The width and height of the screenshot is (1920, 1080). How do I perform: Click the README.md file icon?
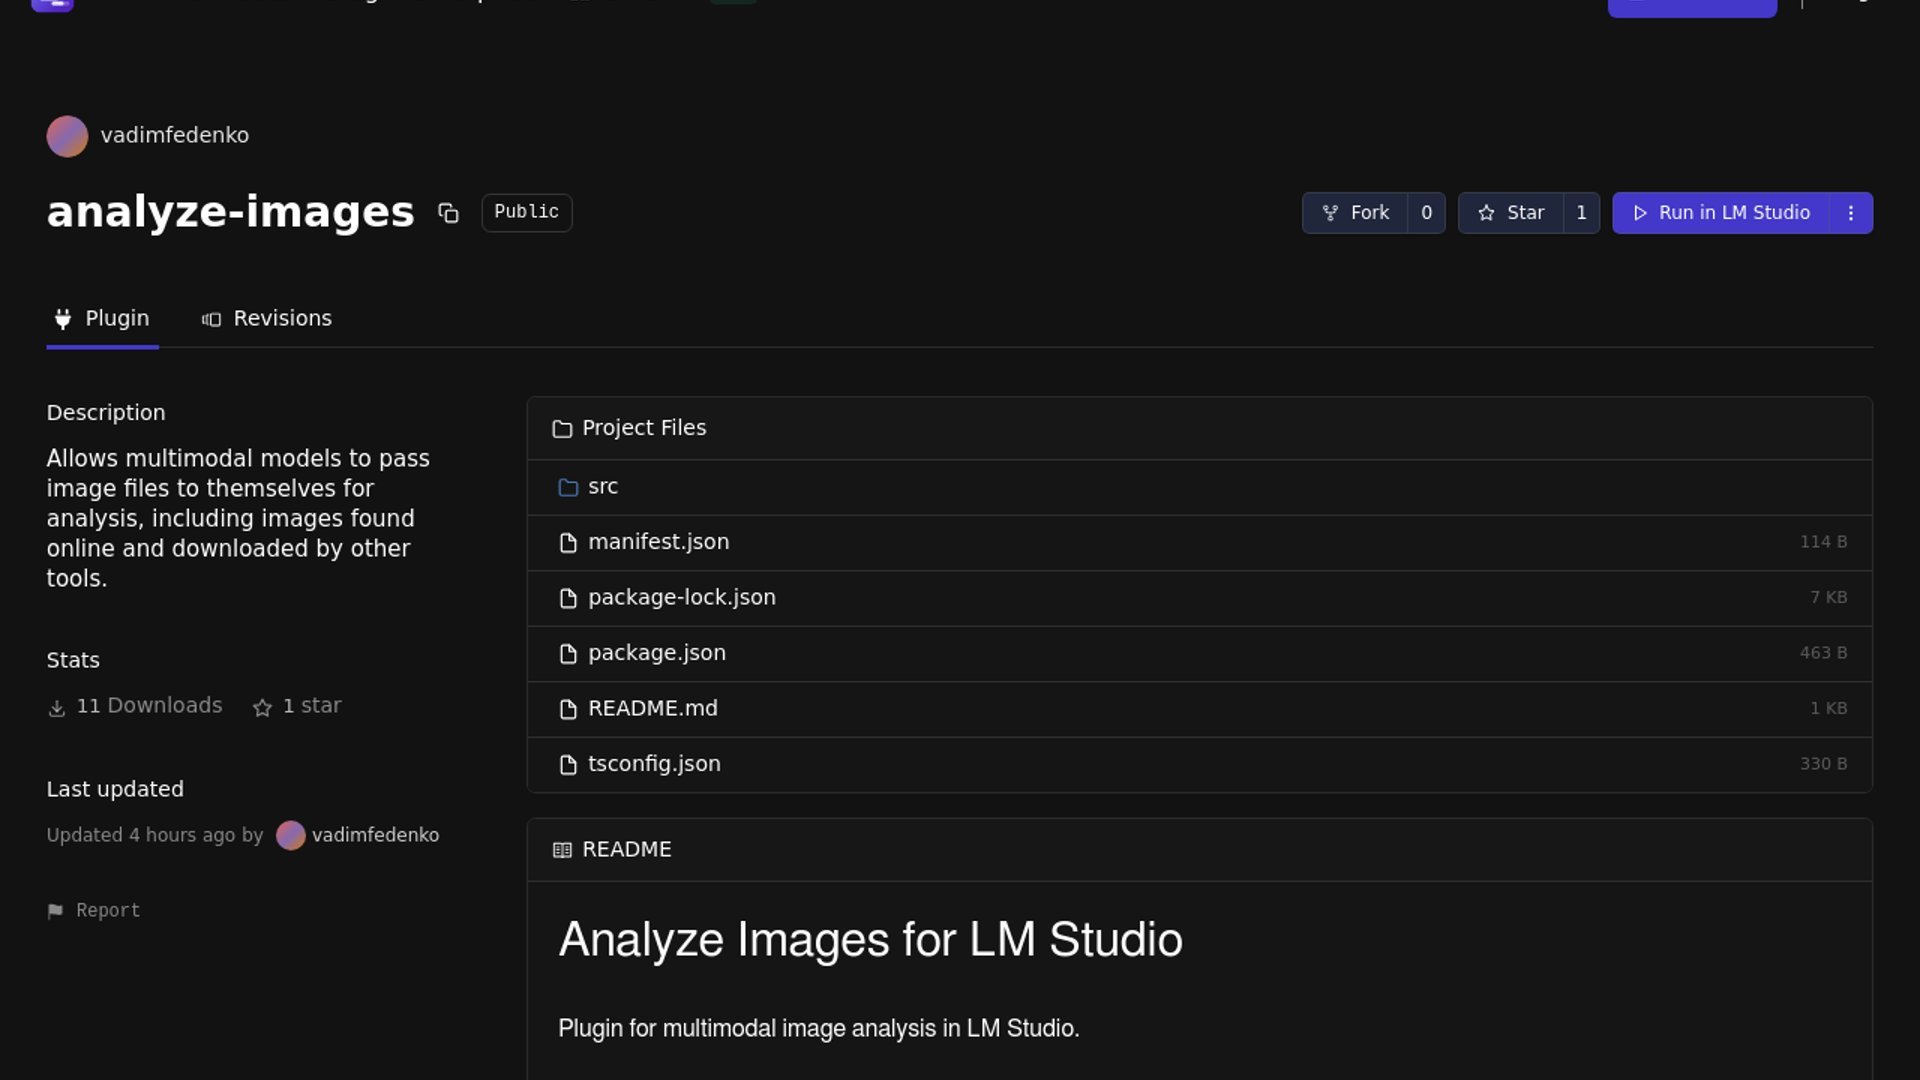(568, 709)
